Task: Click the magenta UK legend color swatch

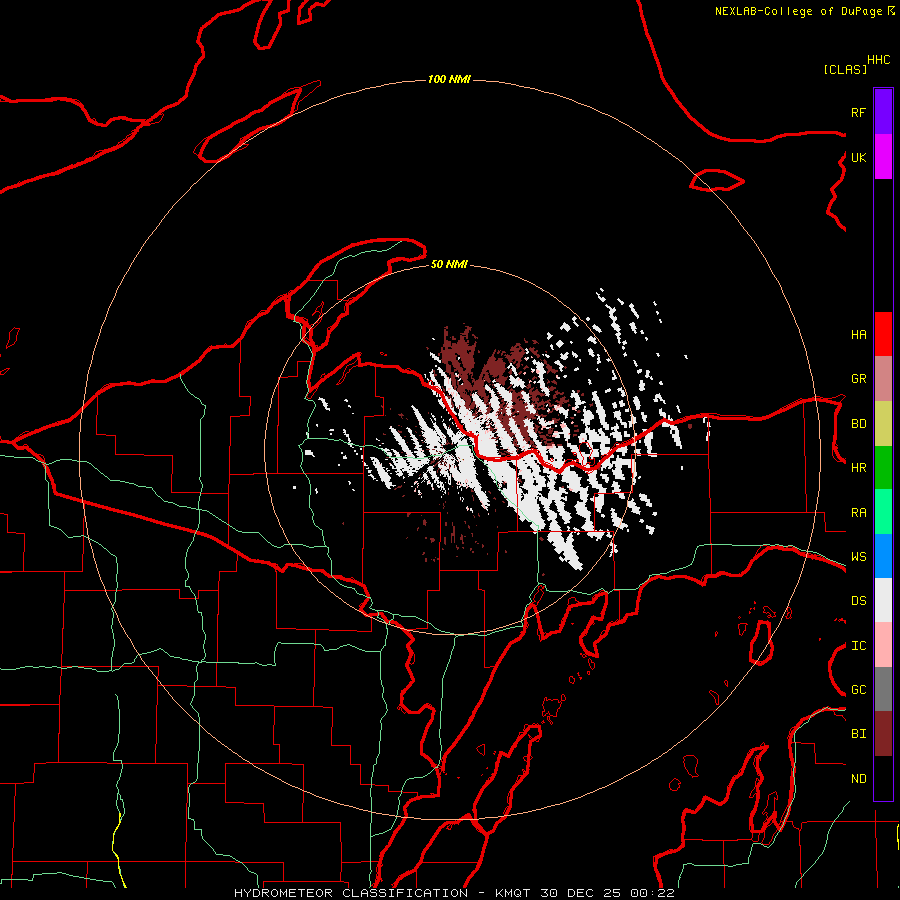Action: (883, 157)
